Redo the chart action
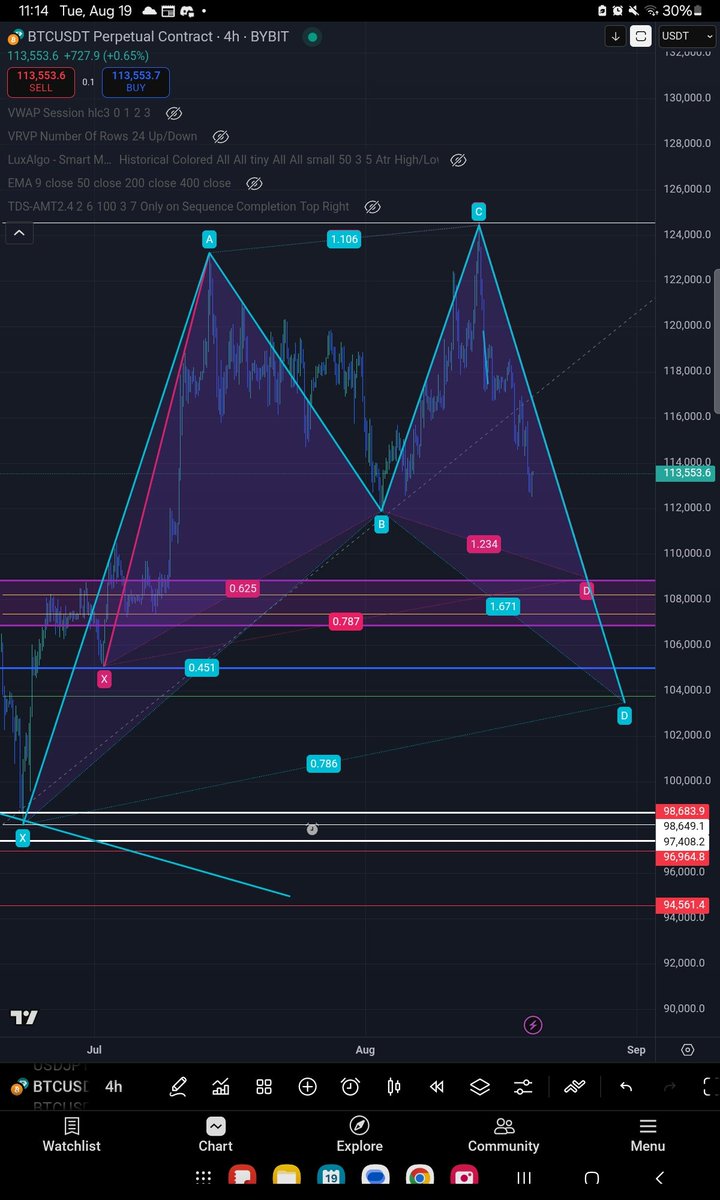Screen dimensions: 720x1200 [x=670, y=1086]
